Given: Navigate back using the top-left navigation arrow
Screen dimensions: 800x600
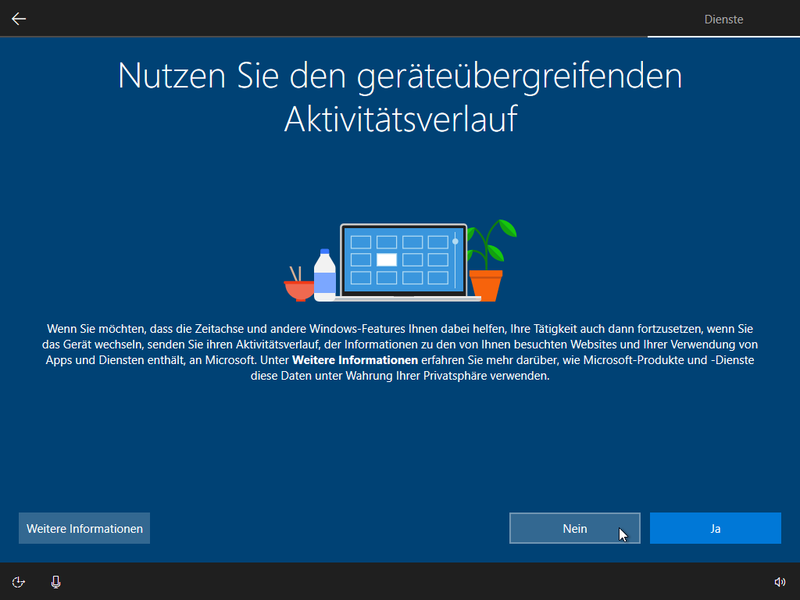Looking at the screenshot, I should [18, 18].
